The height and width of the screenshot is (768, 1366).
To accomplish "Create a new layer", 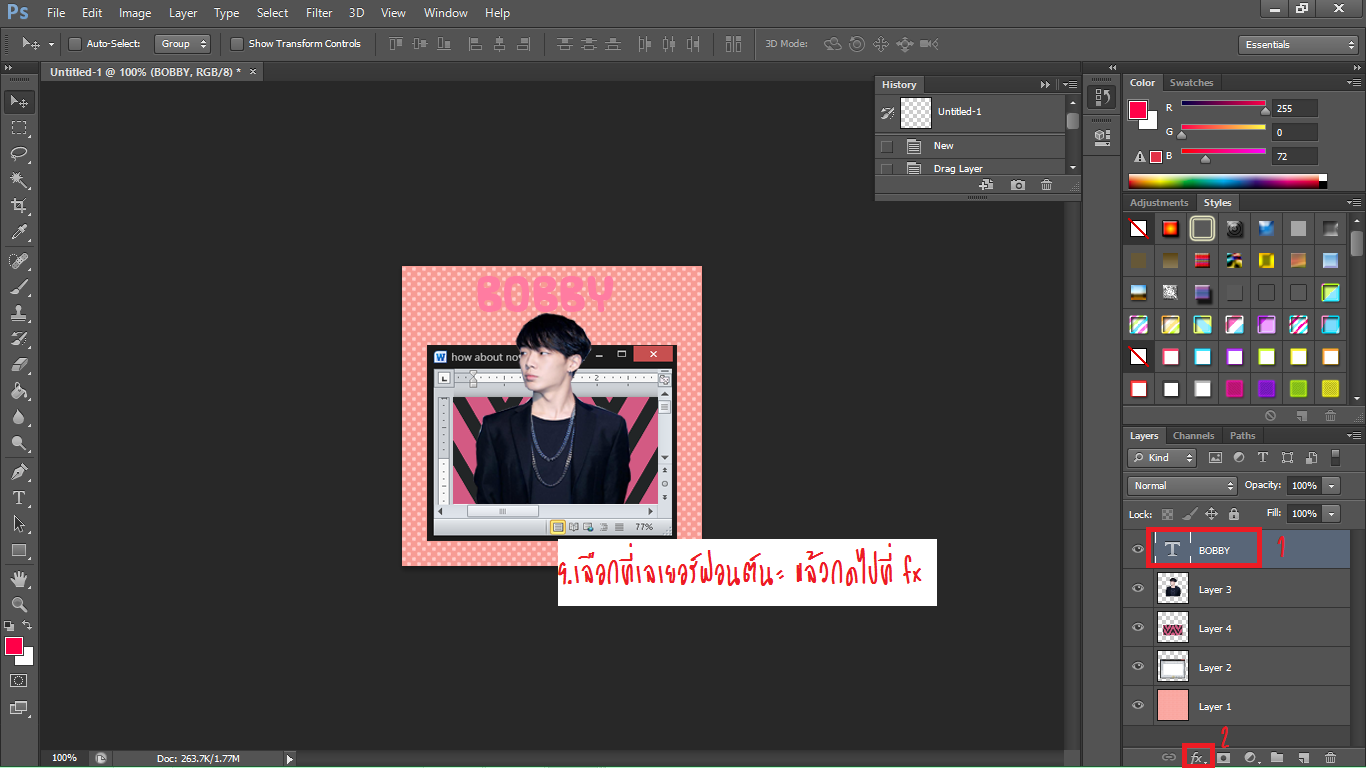I will 1303,758.
